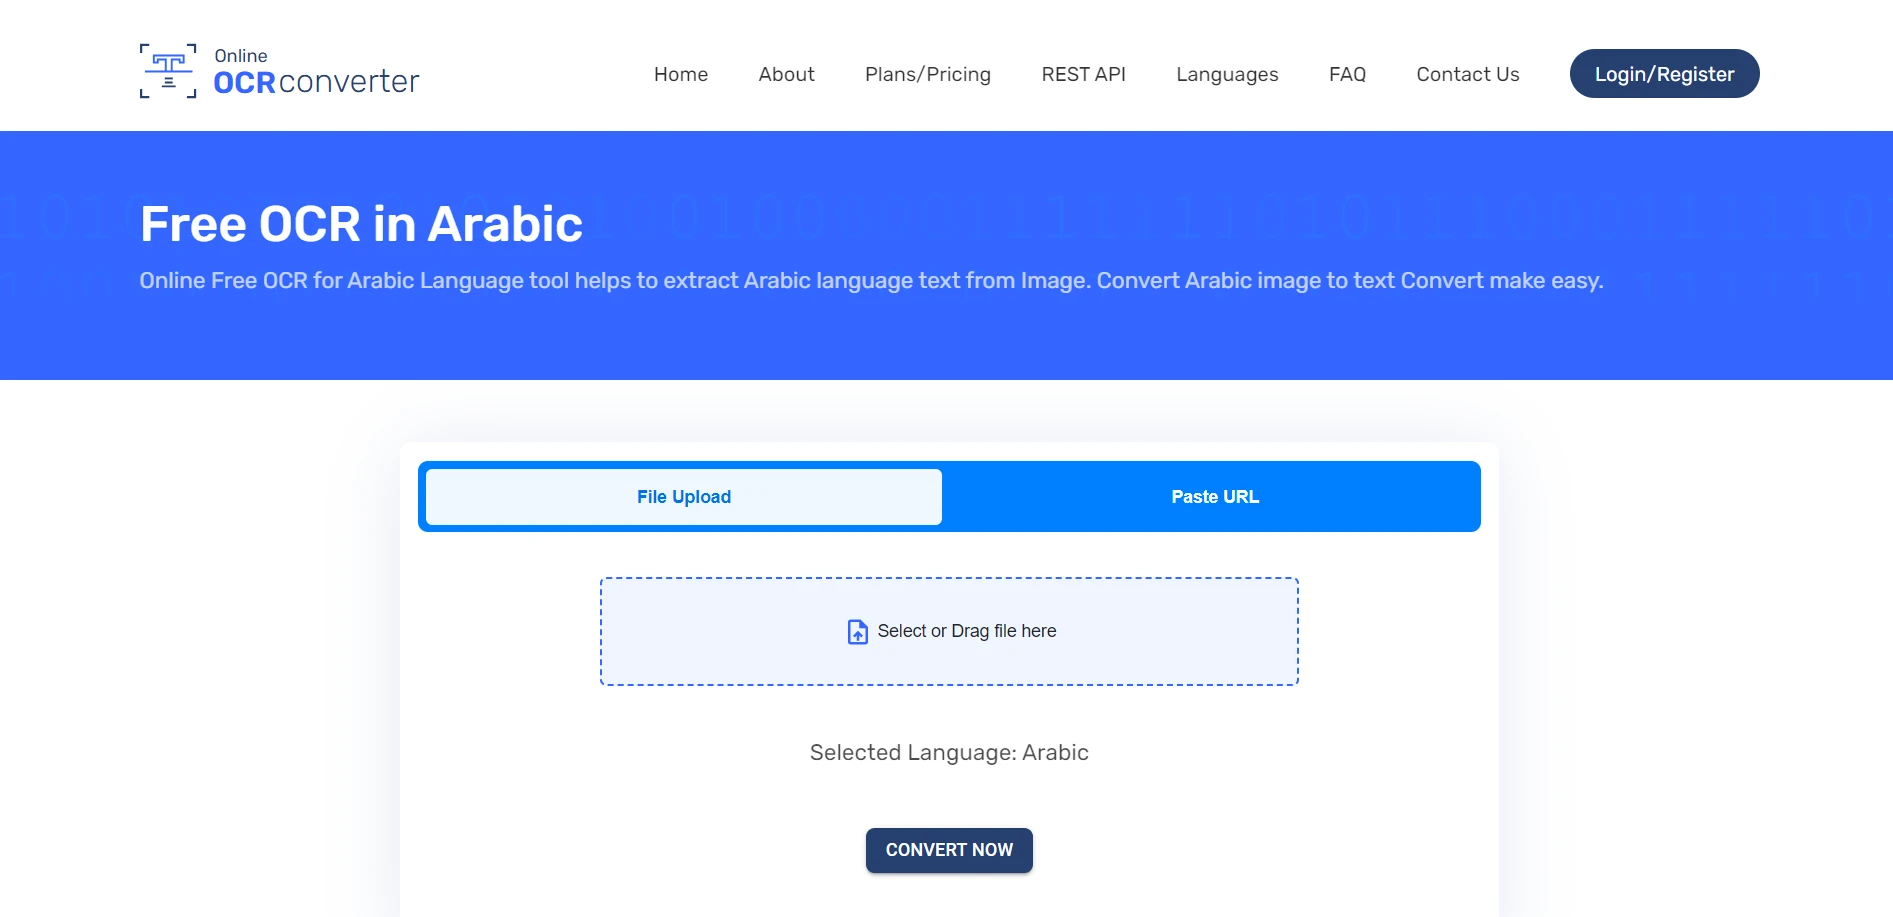
Task: Click the upload file icon in drop zone
Action: 857,632
